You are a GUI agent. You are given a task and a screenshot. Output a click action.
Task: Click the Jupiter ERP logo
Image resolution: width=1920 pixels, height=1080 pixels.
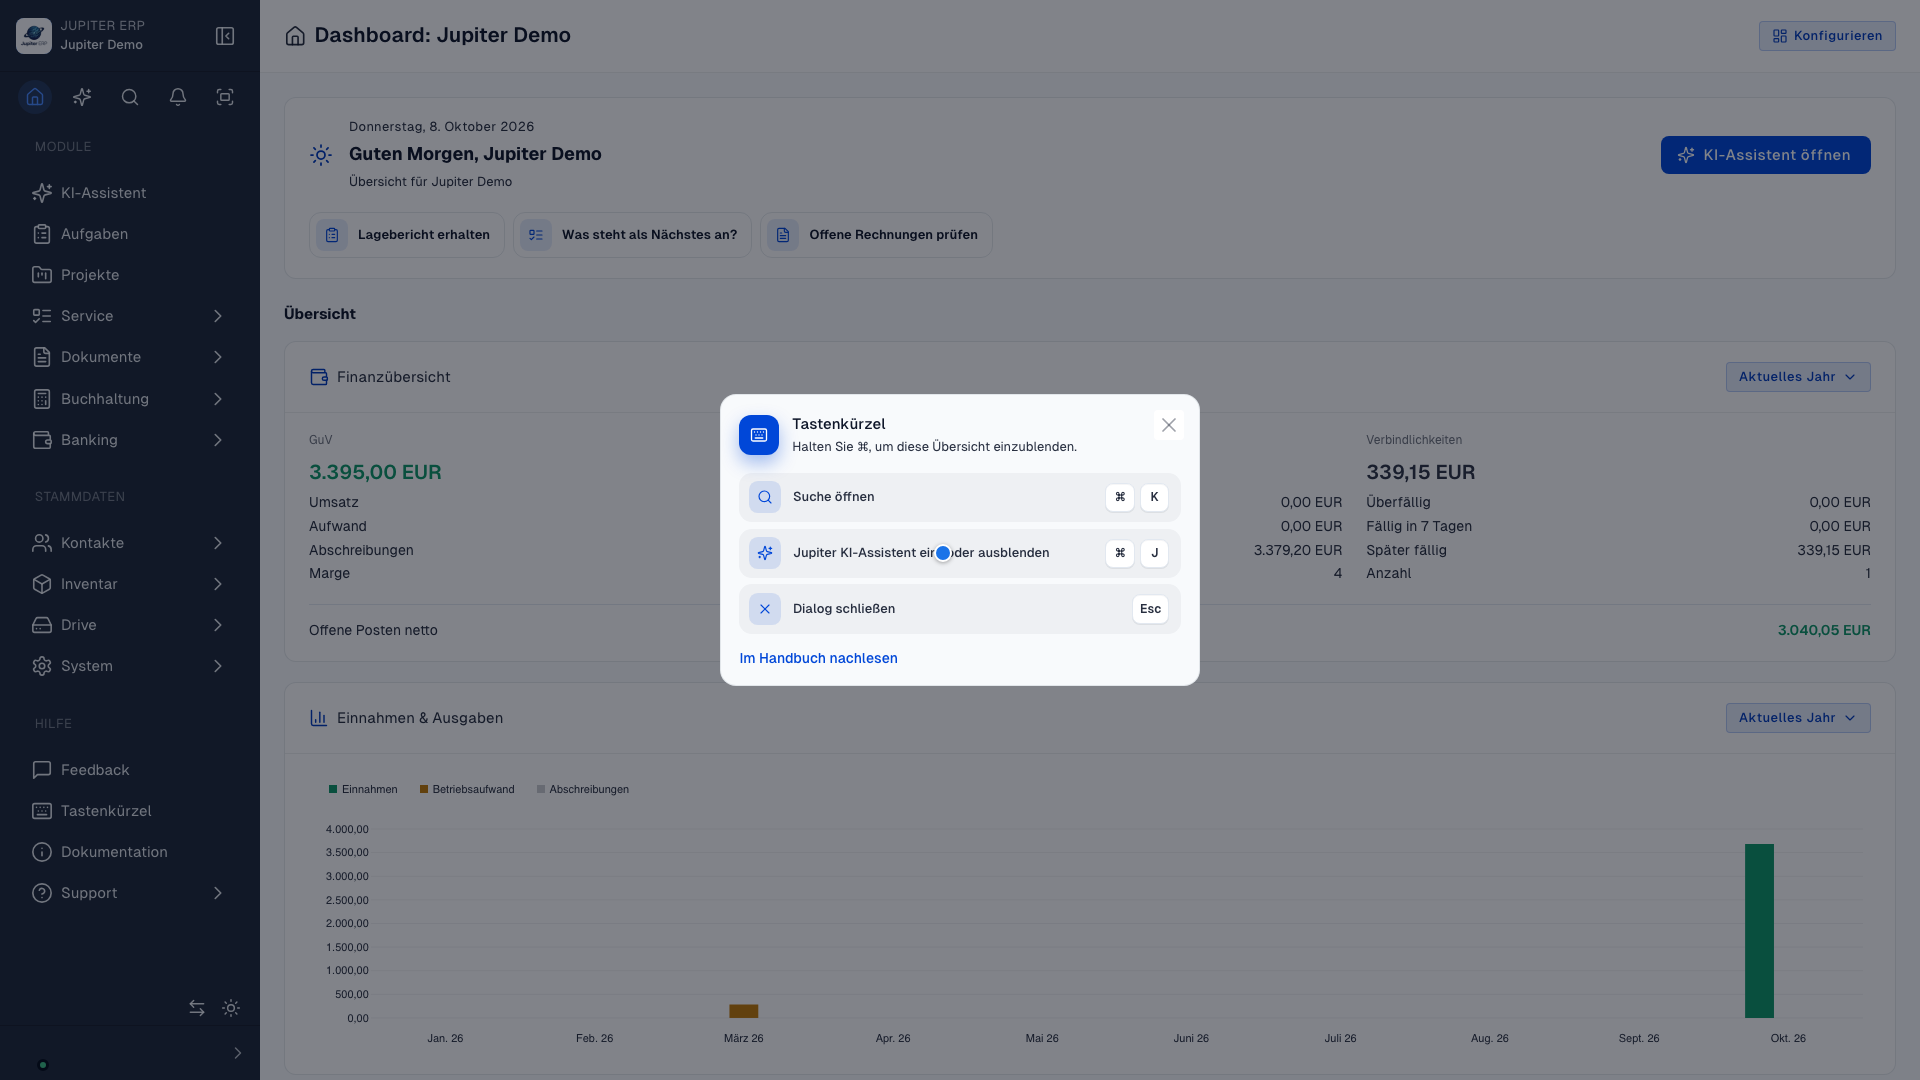(34, 36)
